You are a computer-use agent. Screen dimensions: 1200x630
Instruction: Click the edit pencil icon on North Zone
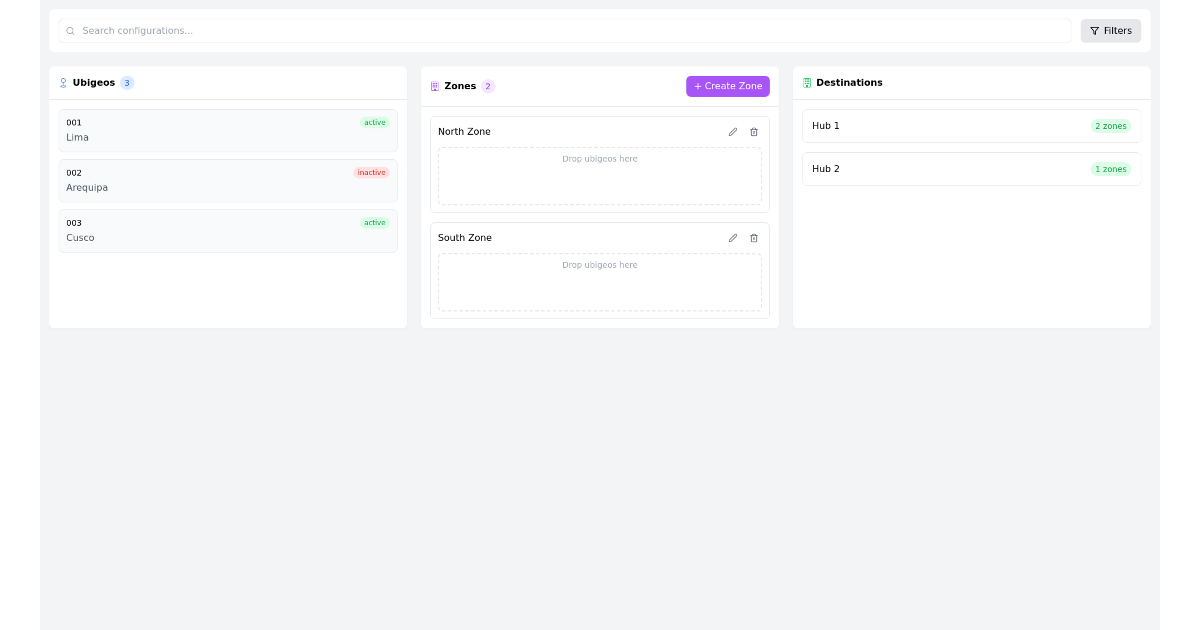click(733, 131)
